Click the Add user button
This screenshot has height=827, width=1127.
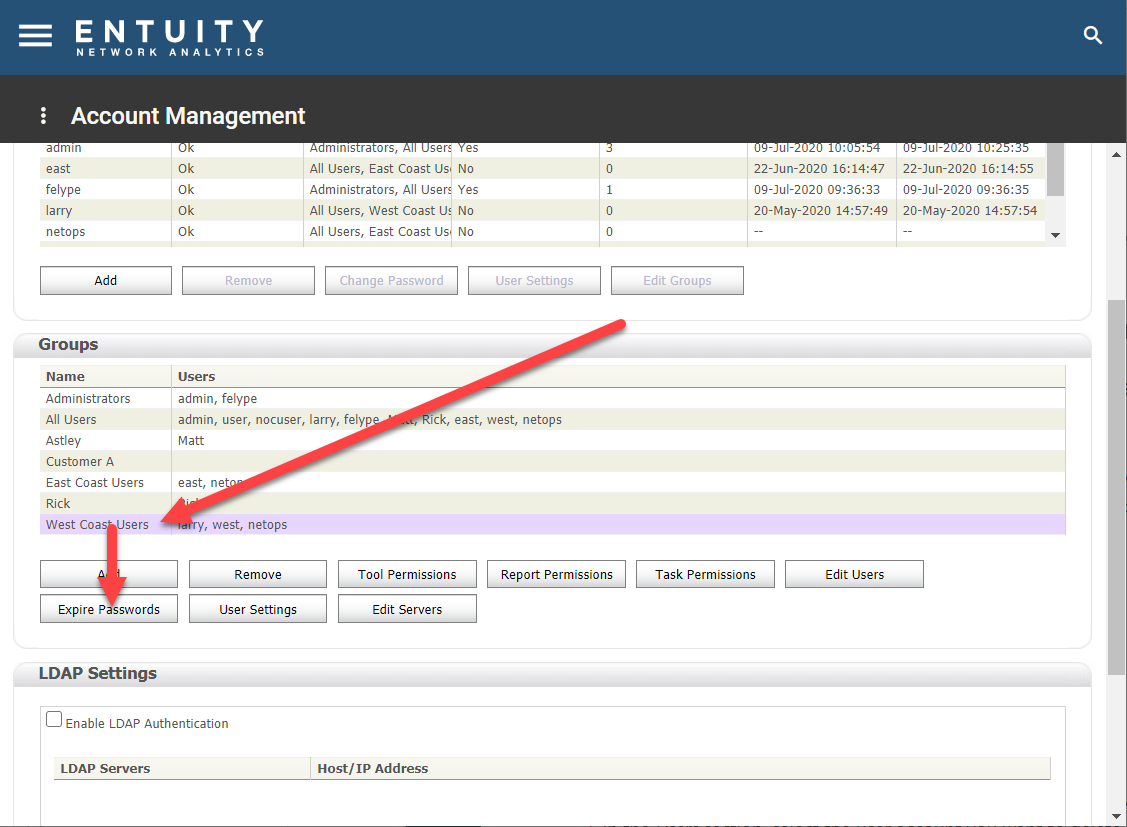tap(106, 281)
